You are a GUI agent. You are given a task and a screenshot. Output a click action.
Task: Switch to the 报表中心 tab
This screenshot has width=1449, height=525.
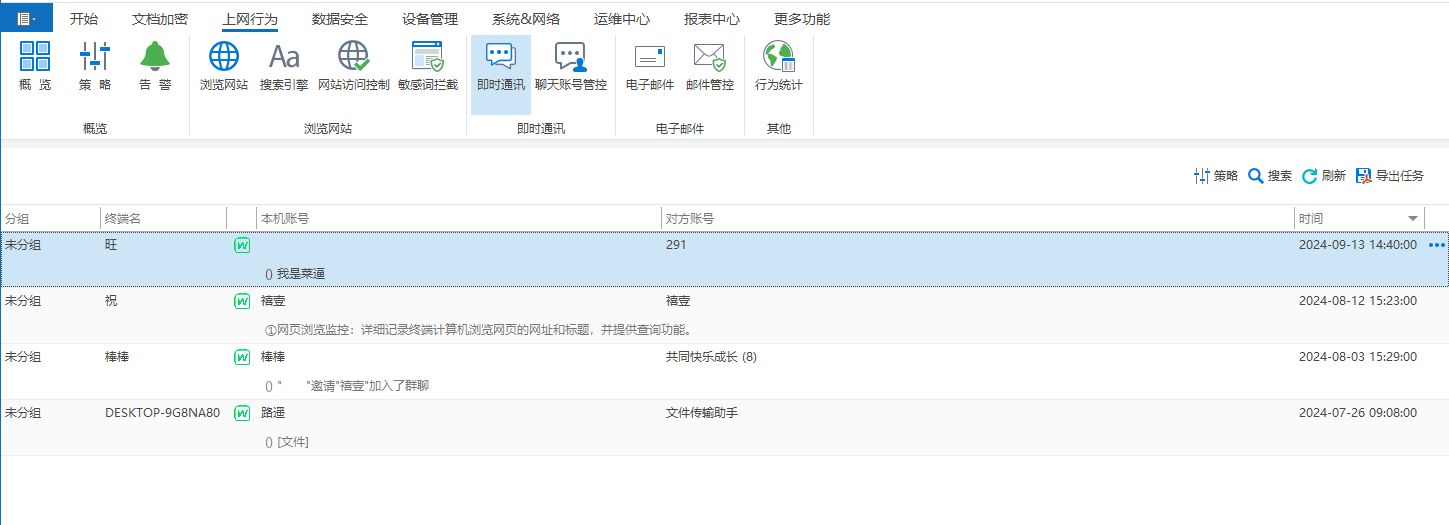click(711, 19)
